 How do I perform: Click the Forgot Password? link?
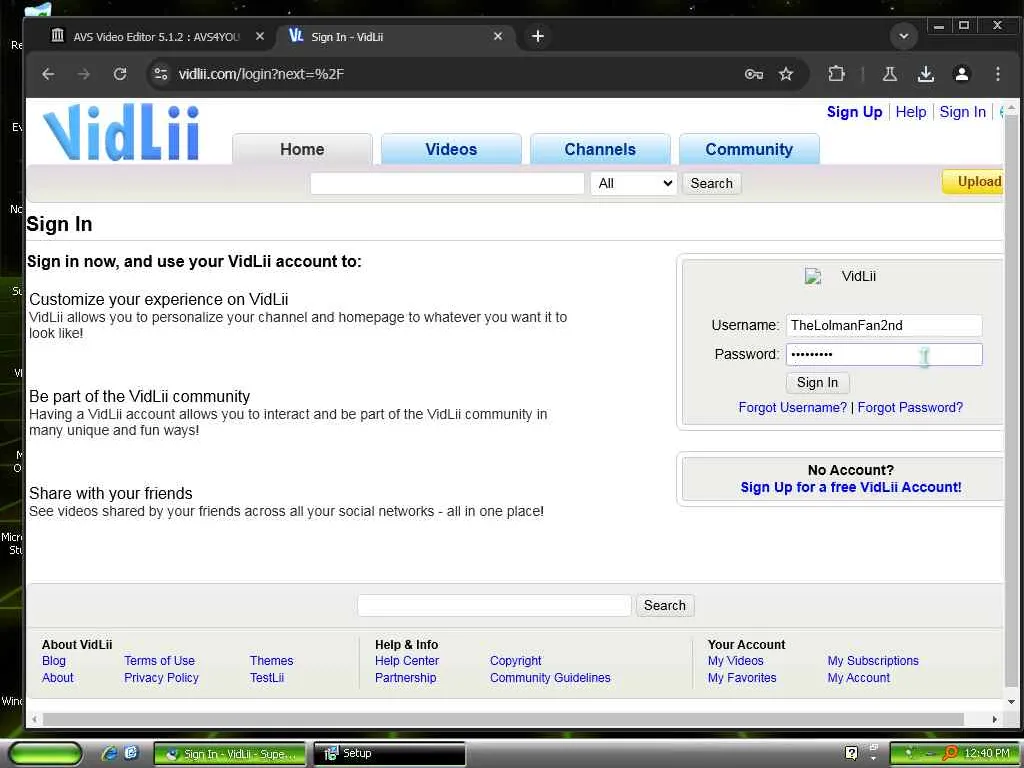[910, 408]
